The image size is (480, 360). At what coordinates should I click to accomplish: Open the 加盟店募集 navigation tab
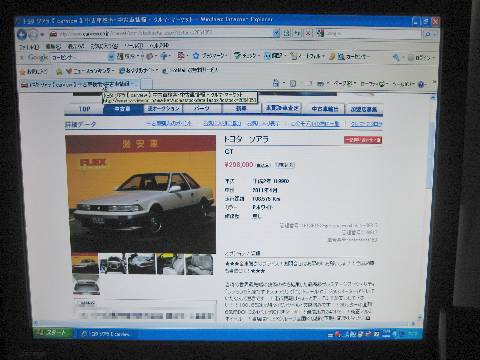[364, 109]
